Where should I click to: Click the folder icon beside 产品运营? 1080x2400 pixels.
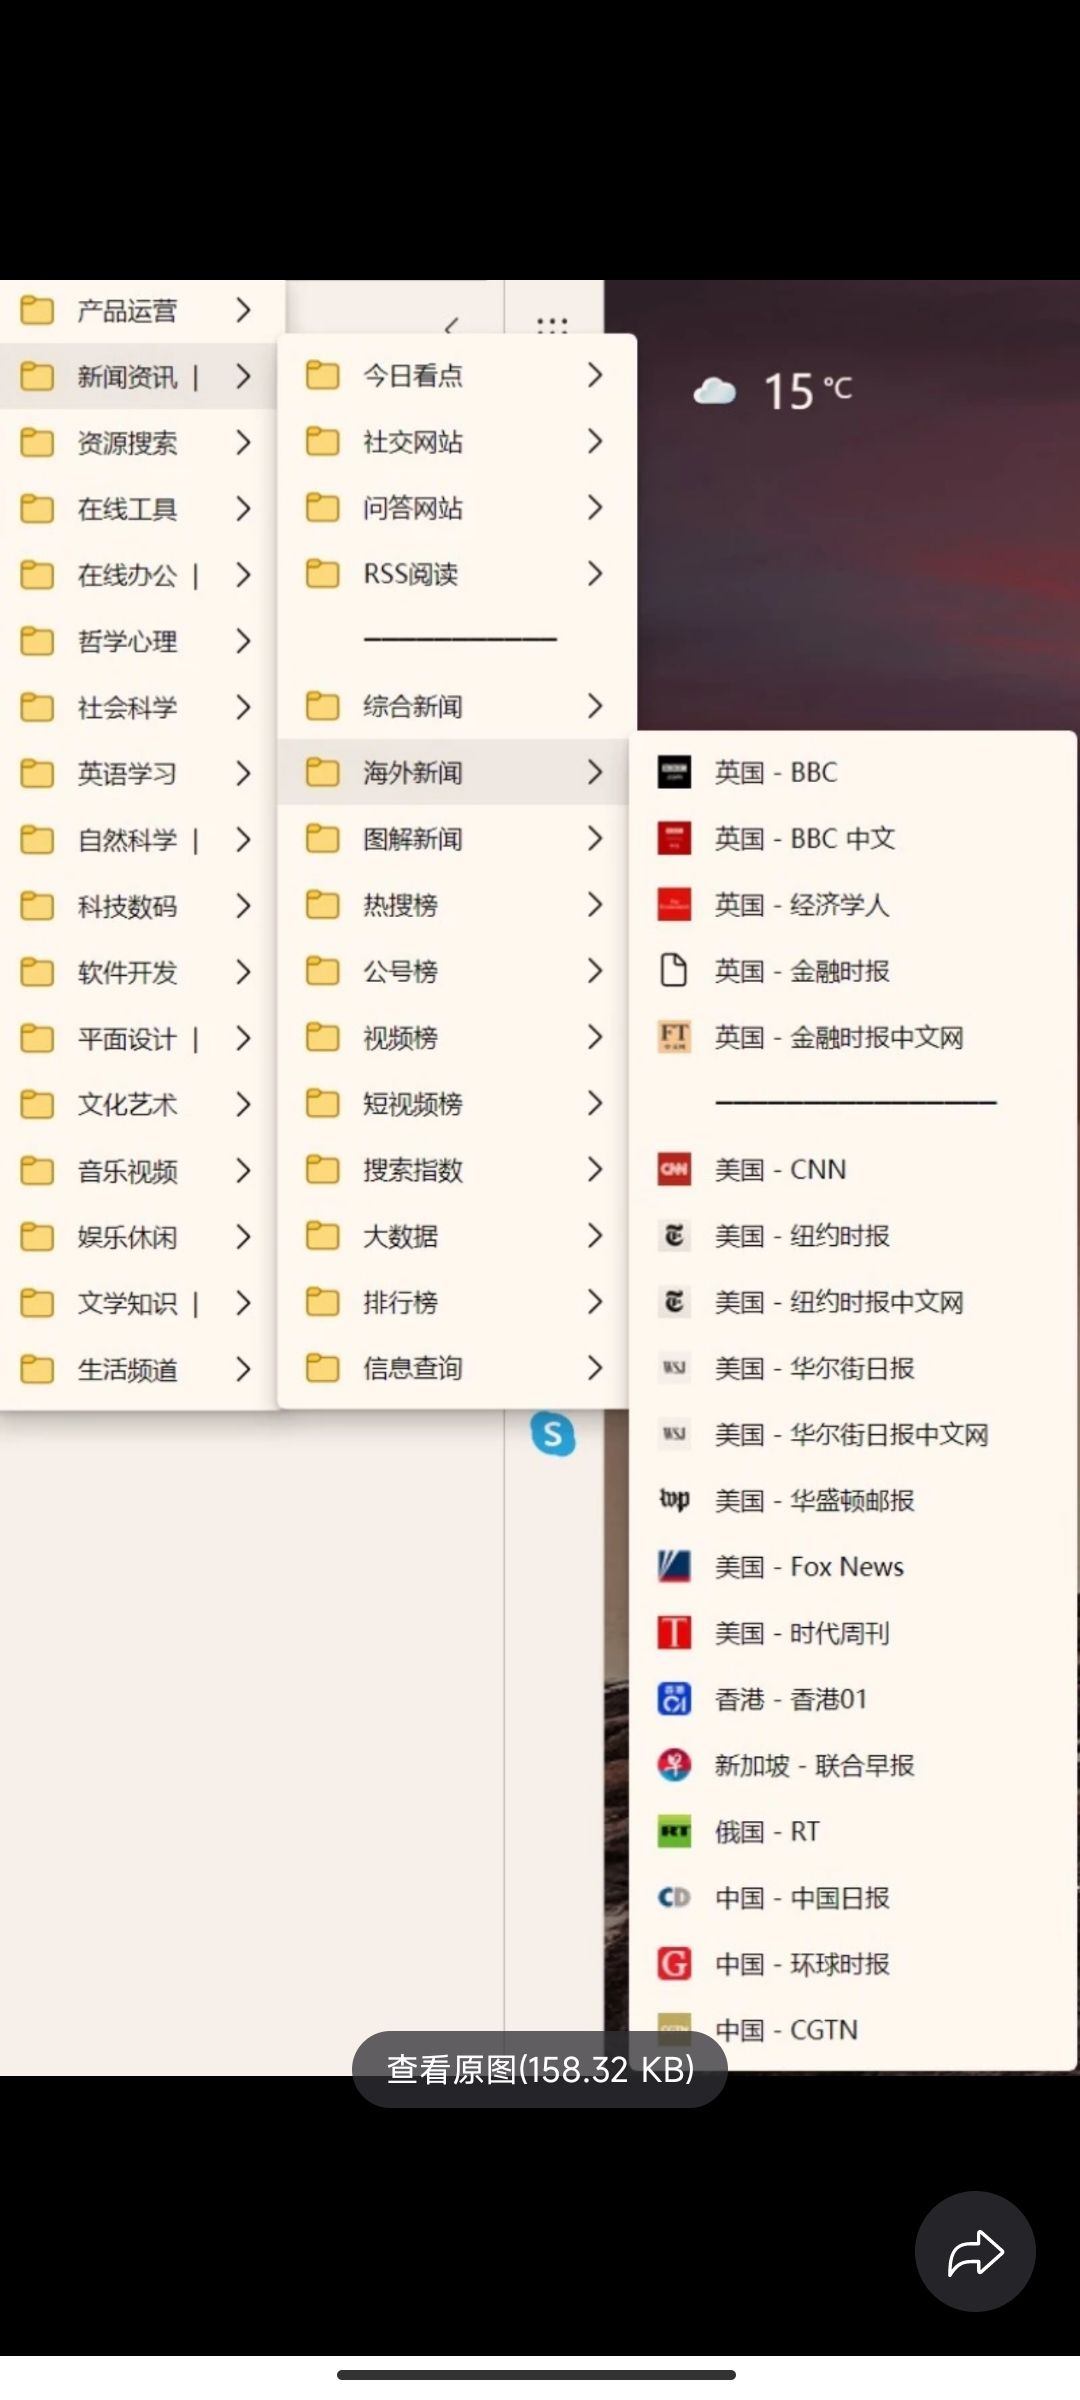click(37, 310)
